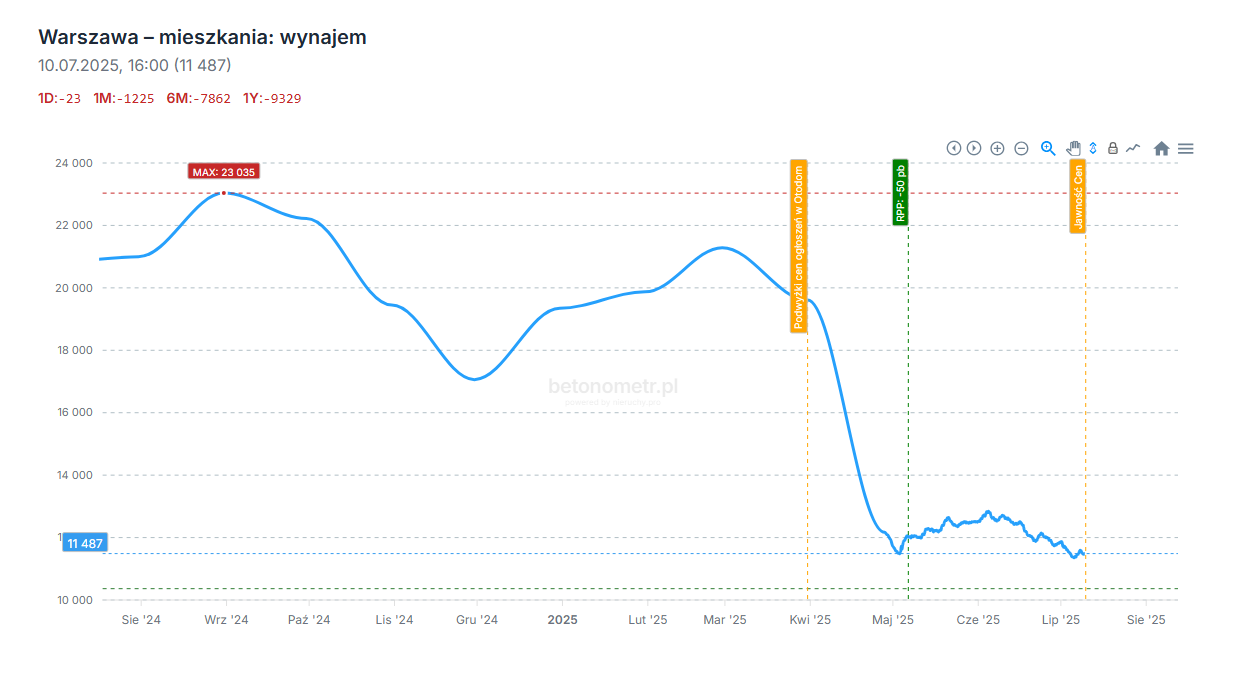Click the 6M: -7862 change indicator
The height and width of the screenshot is (675, 1251).
(199, 98)
